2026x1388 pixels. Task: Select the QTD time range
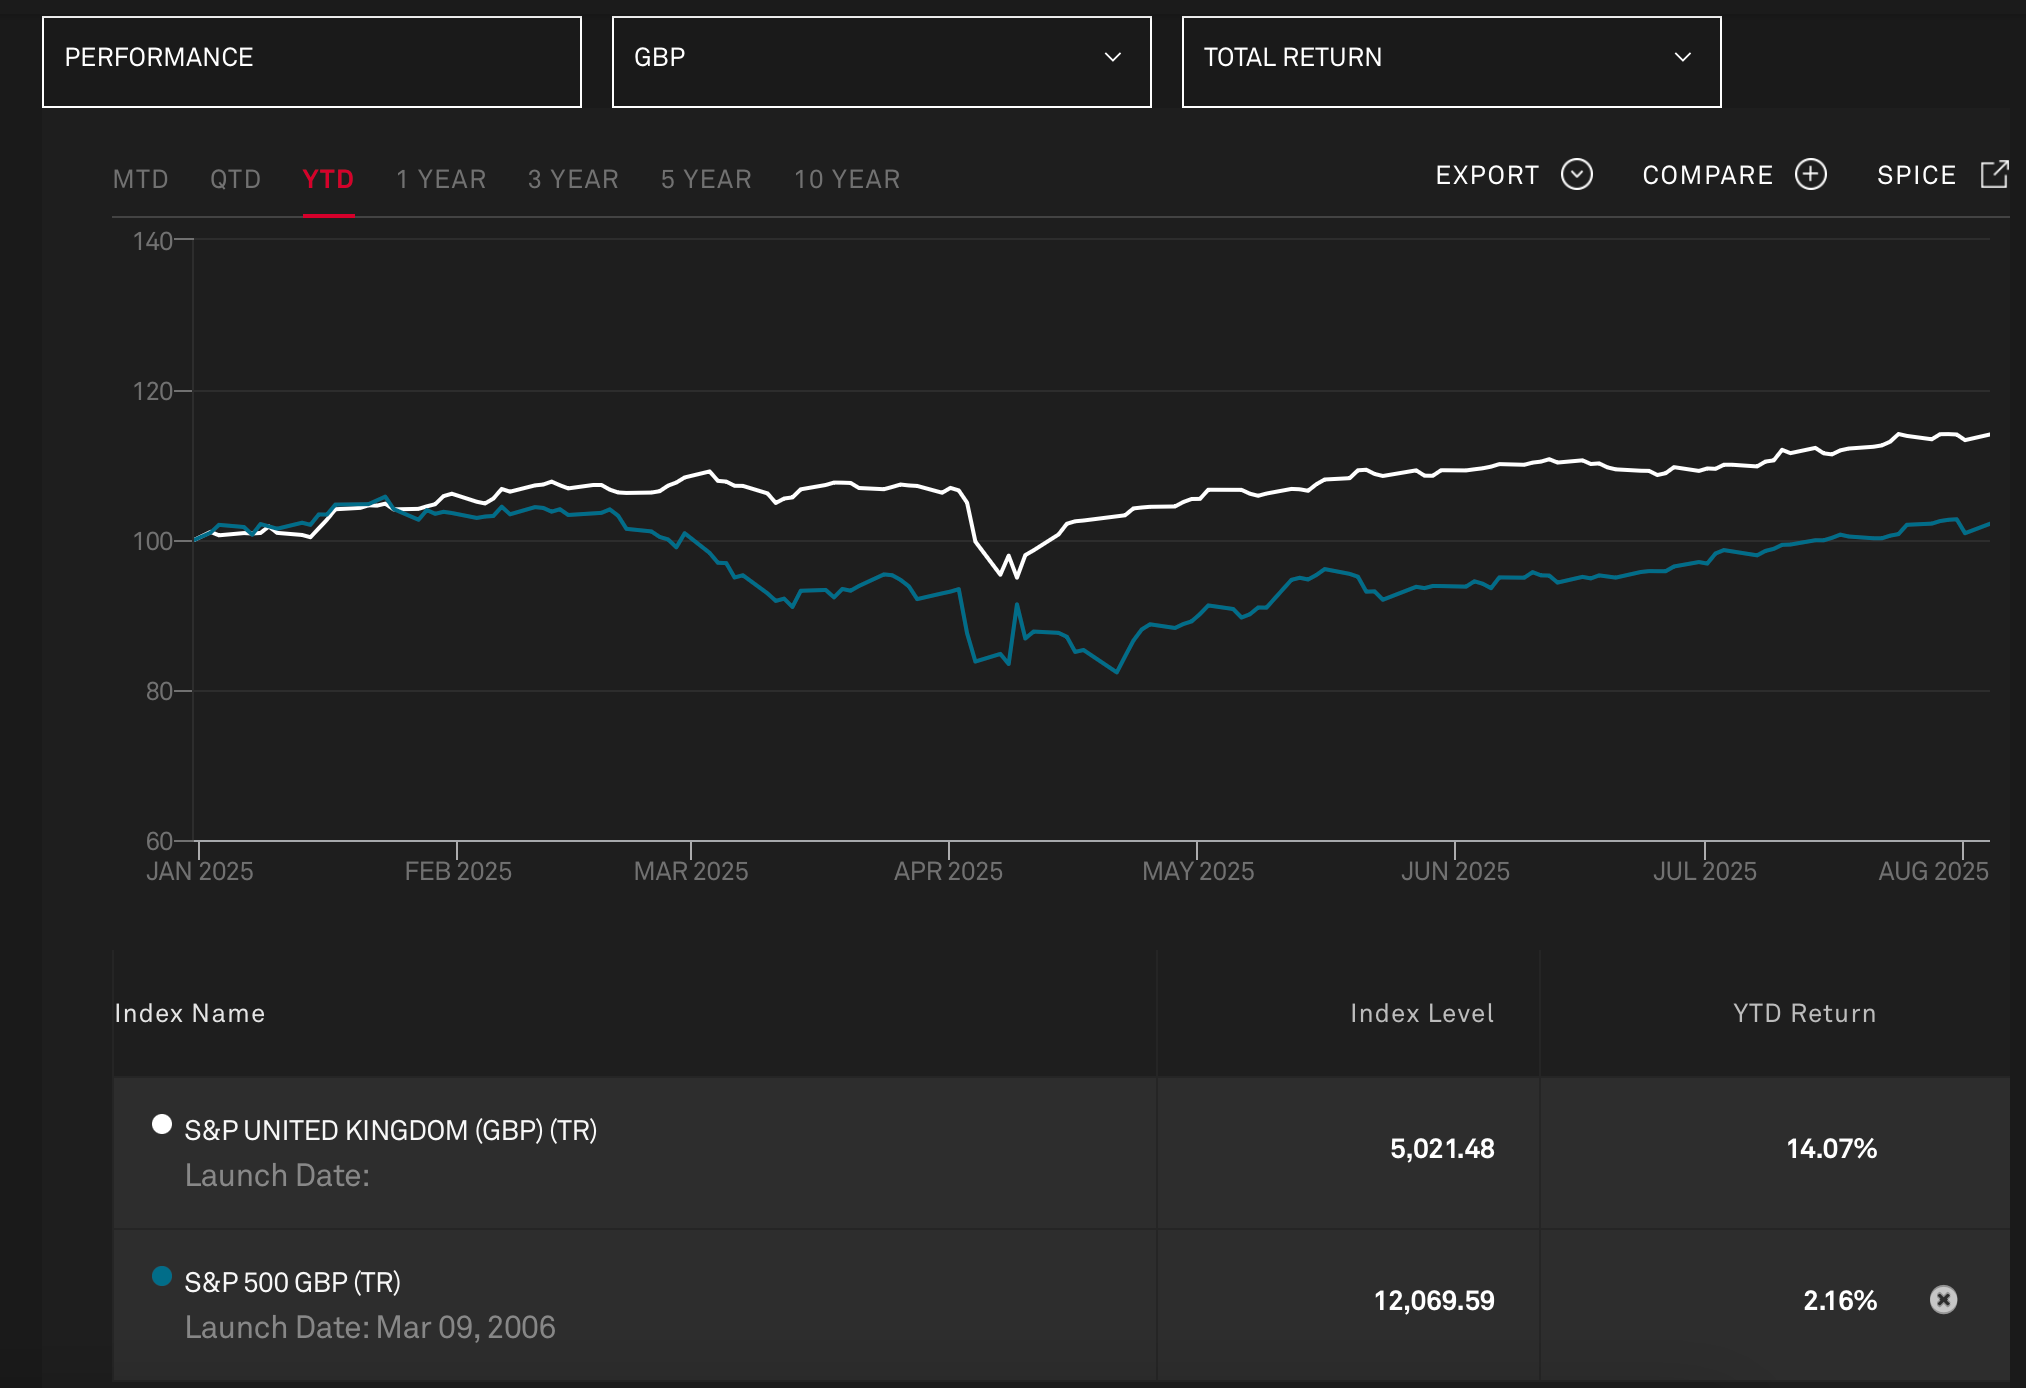[235, 179]
